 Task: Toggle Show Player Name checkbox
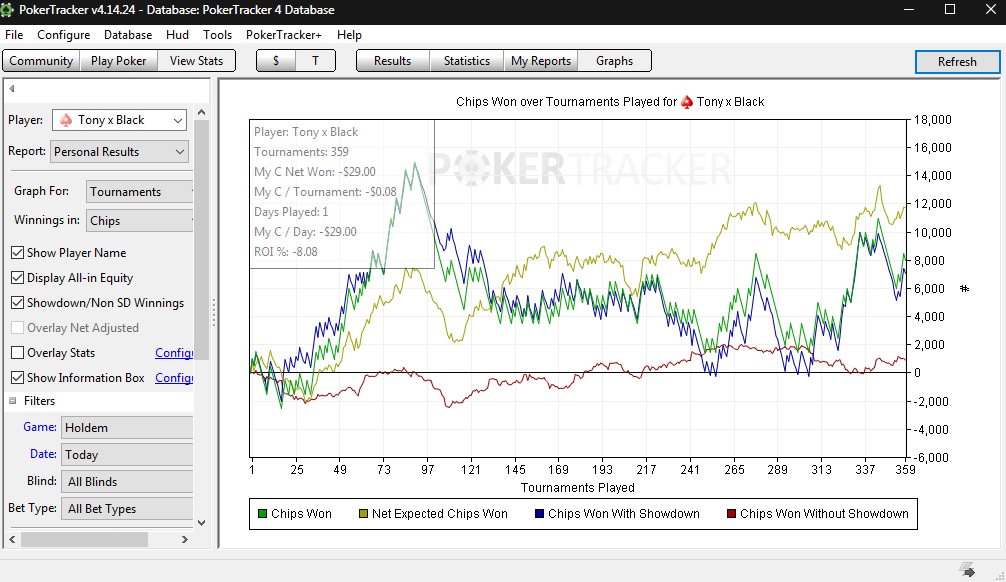pos(17,253)
